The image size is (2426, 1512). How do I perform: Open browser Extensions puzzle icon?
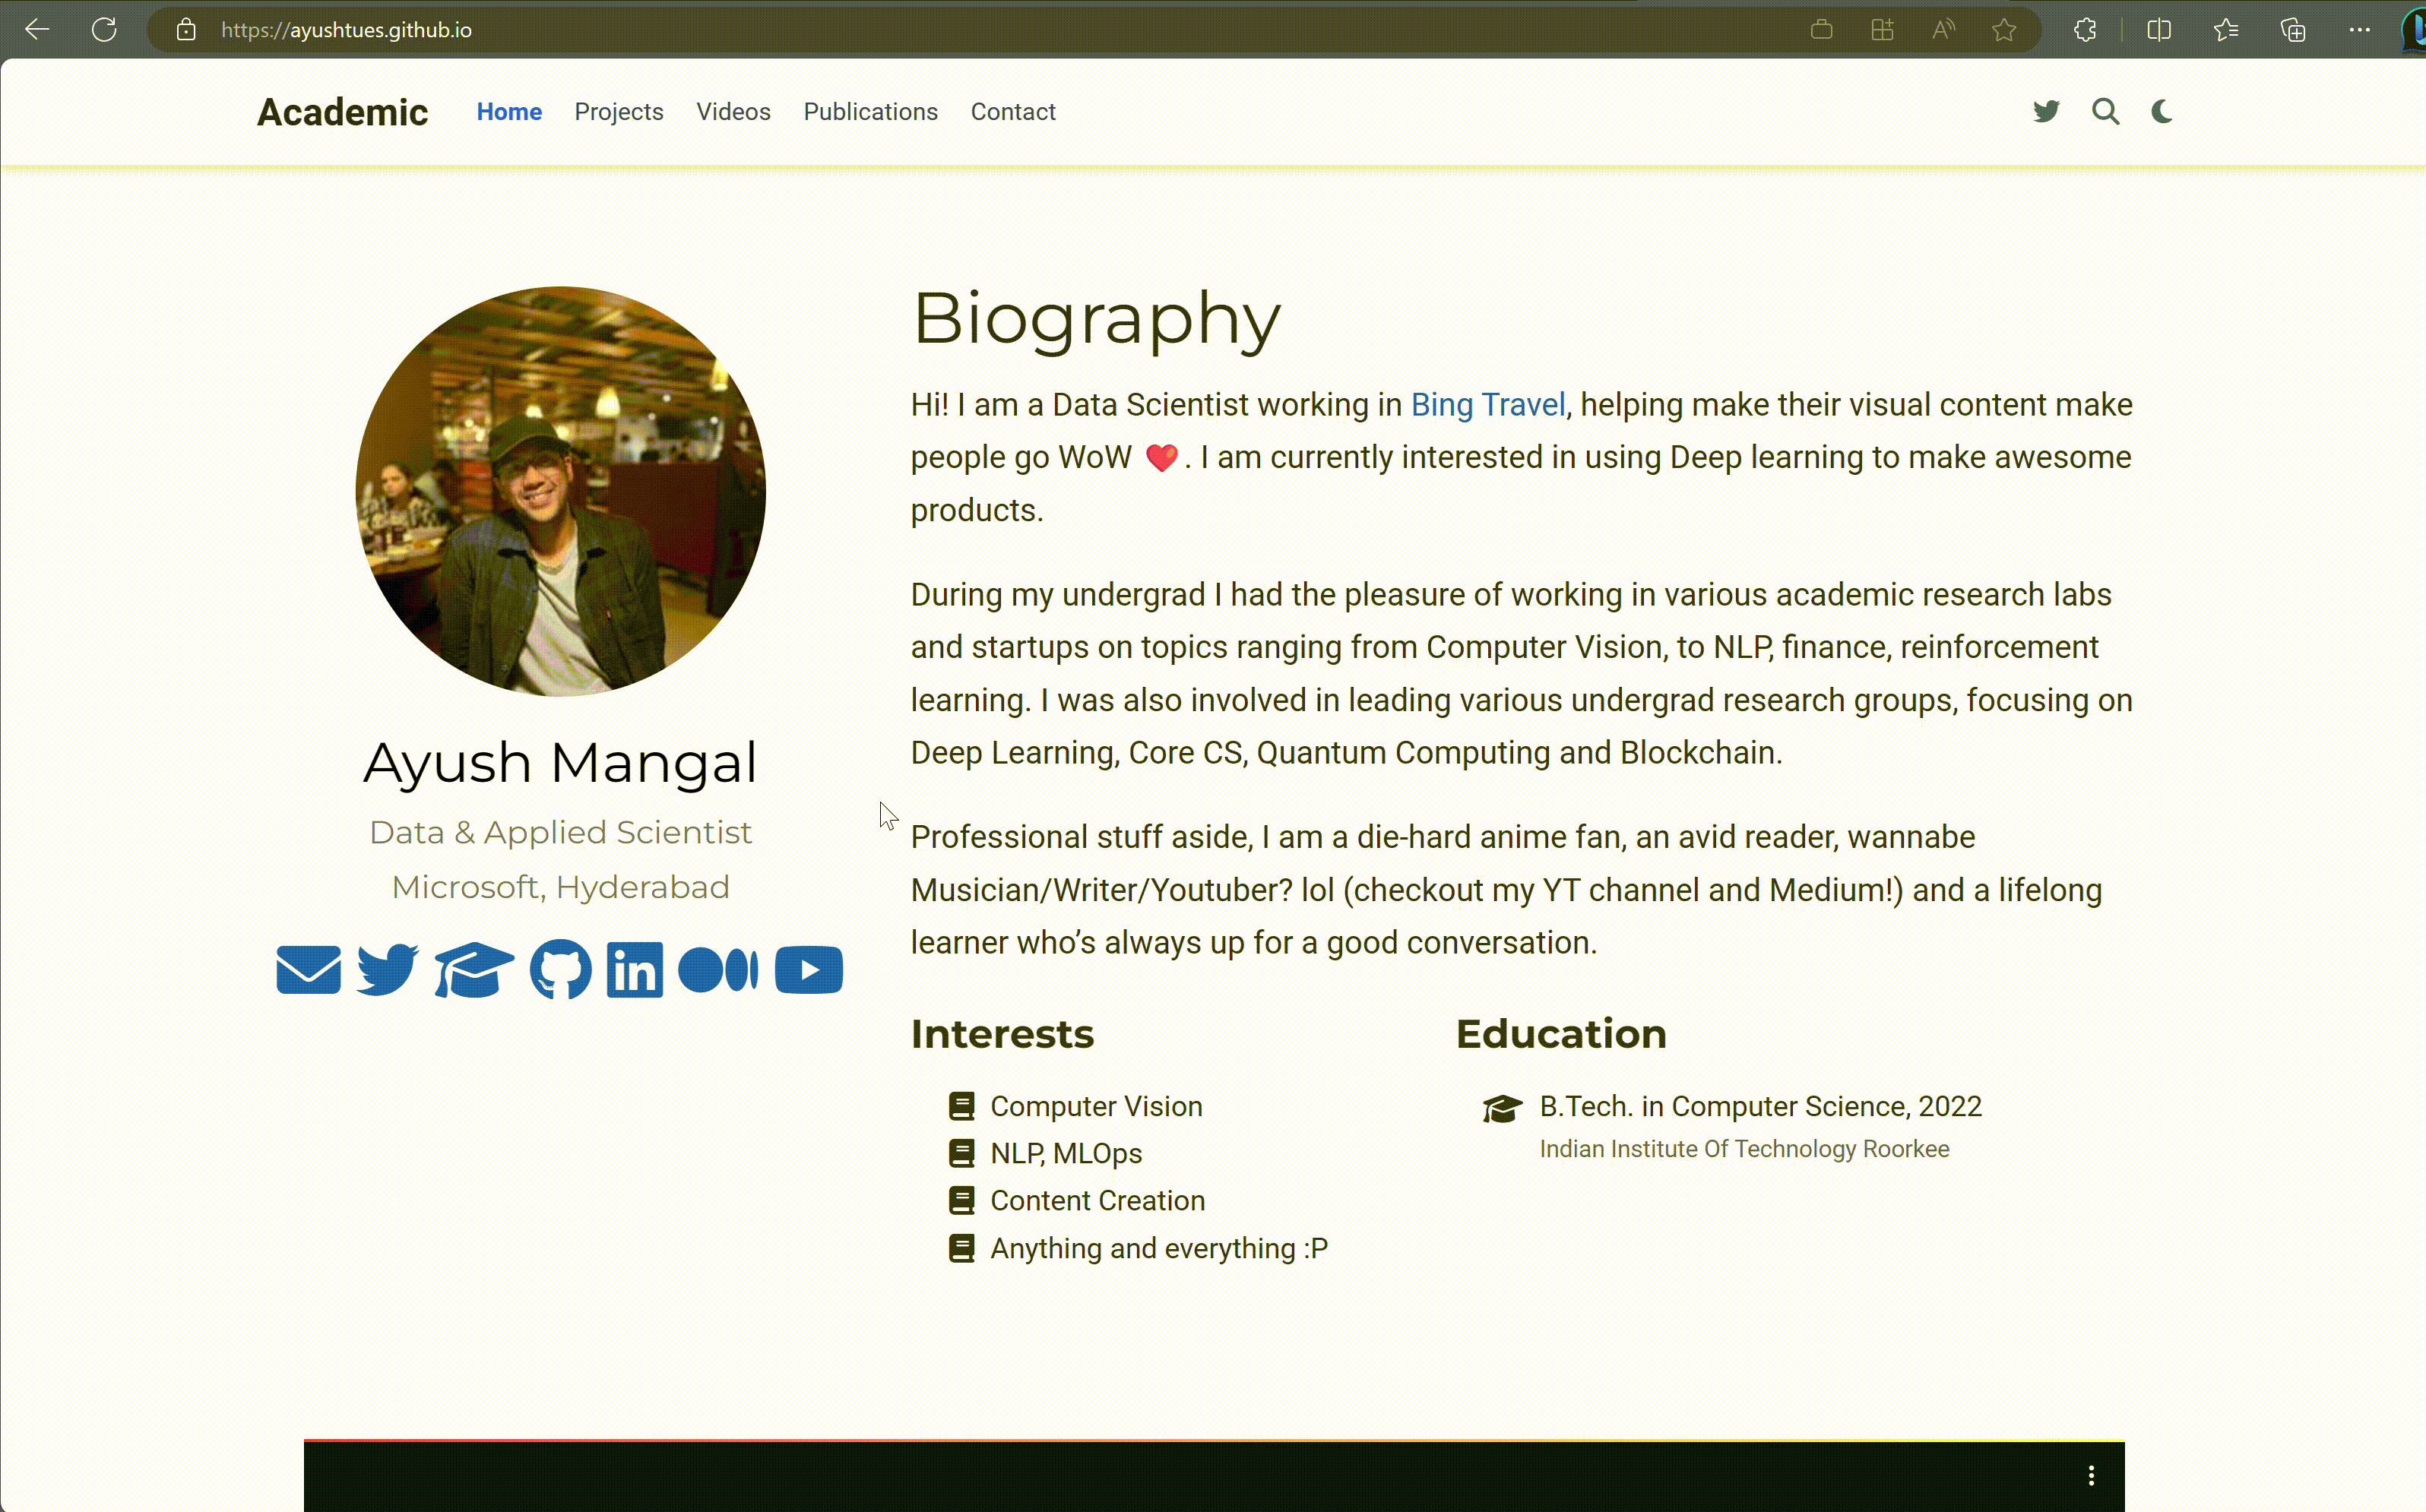[2085, 30]
